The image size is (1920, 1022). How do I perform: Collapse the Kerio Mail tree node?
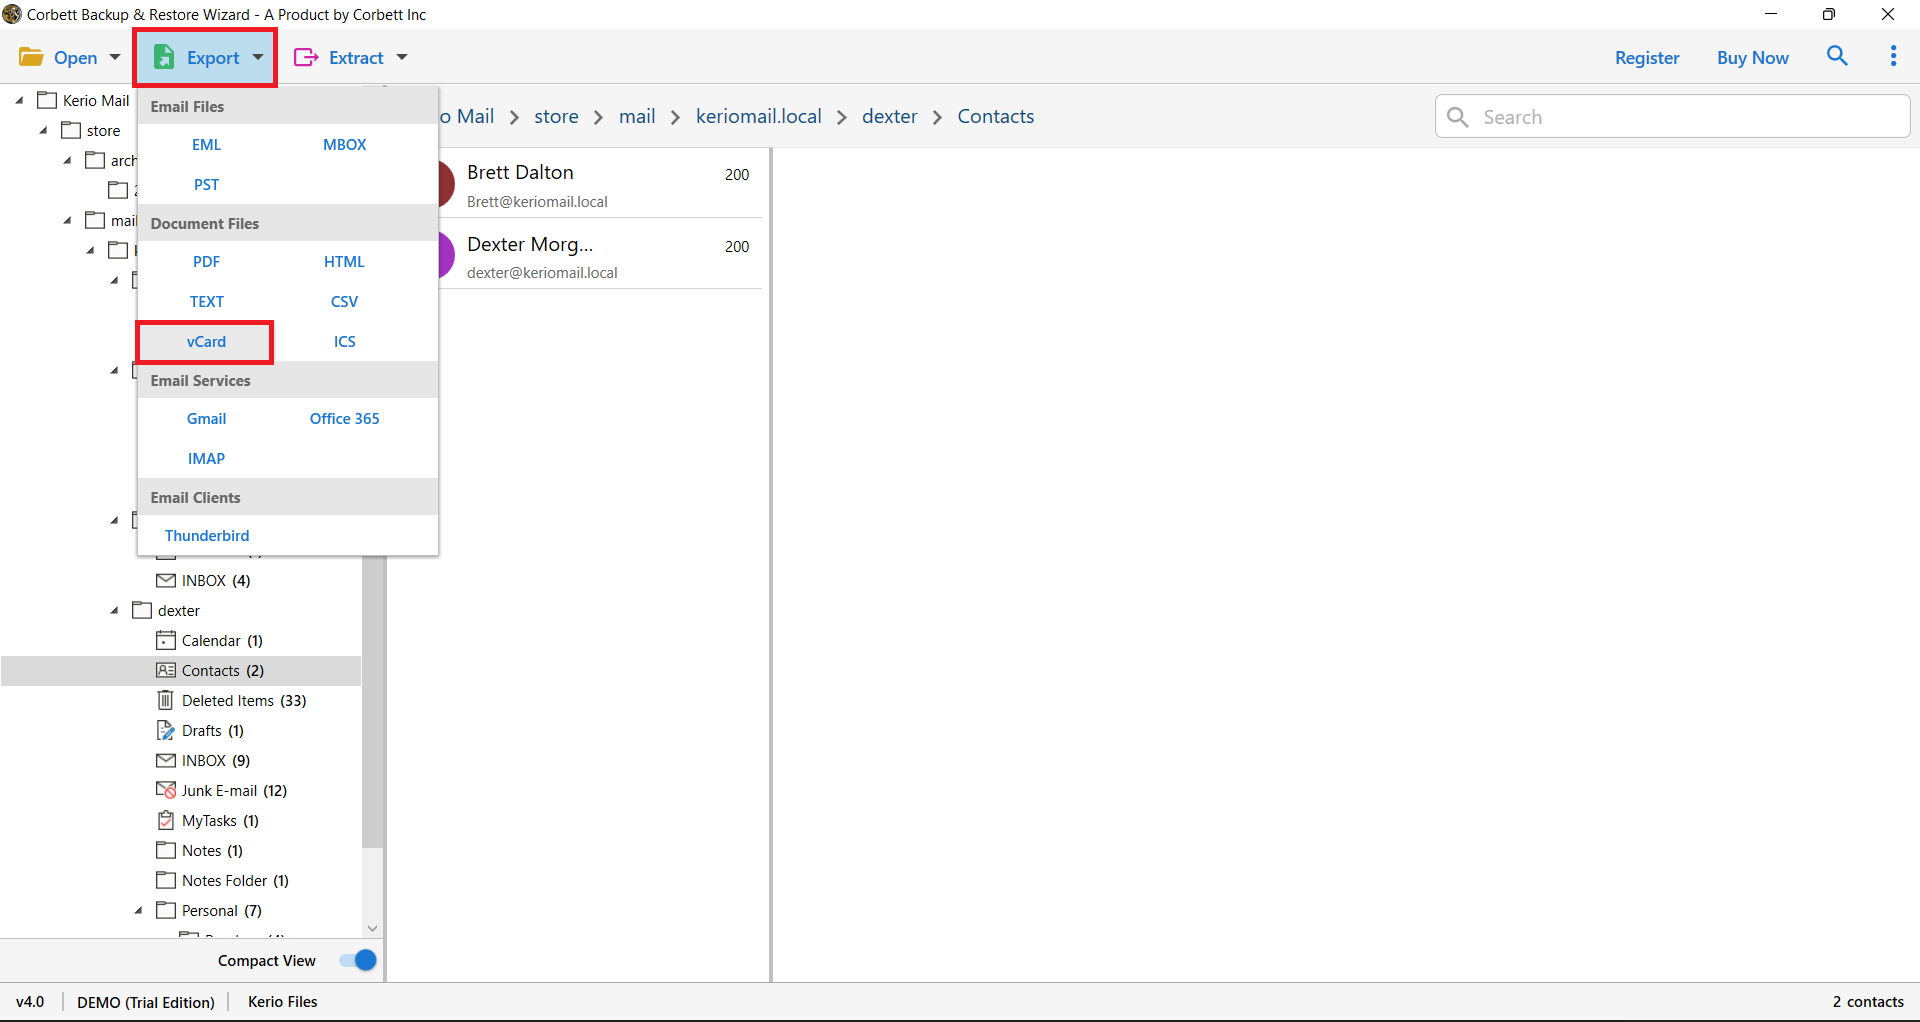coord(20,100)
